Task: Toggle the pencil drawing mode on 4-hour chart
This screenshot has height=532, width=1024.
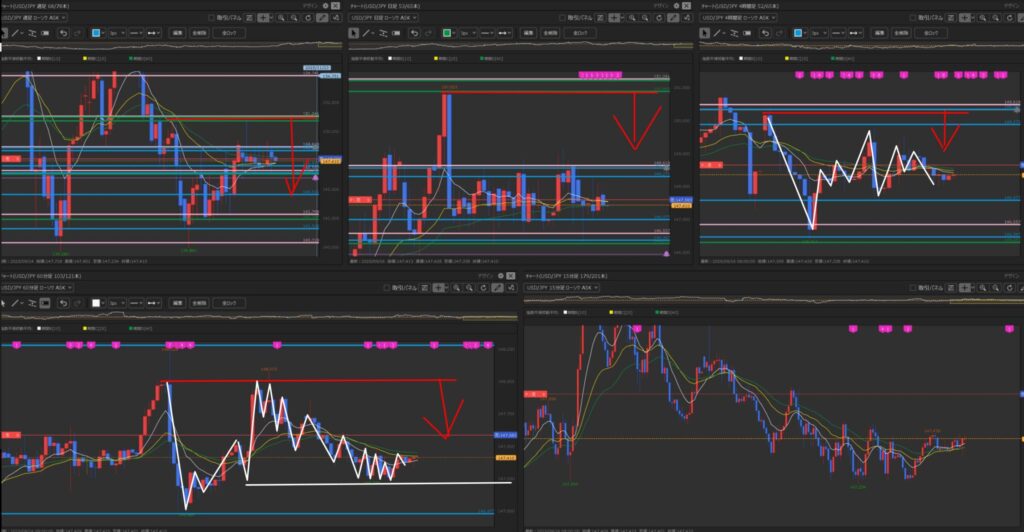Action: click(1021, 18)
